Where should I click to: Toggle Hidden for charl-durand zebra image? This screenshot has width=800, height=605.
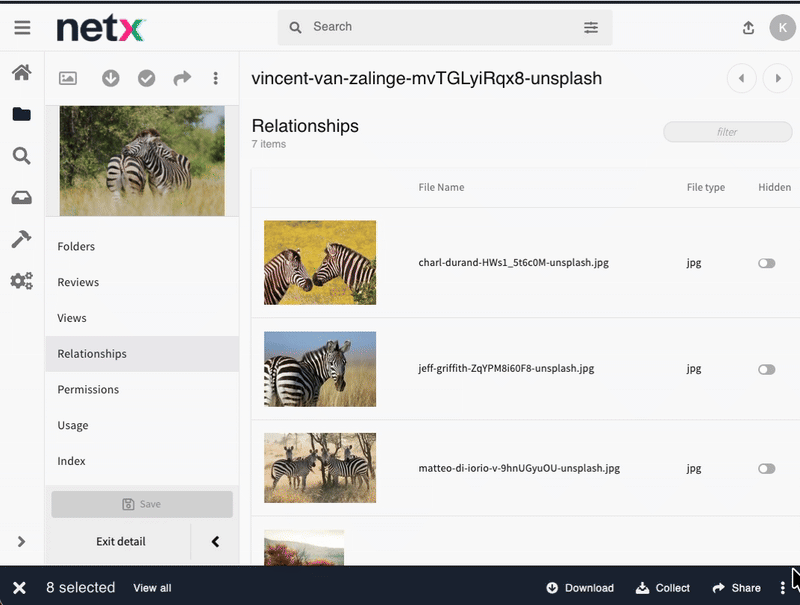767,263
